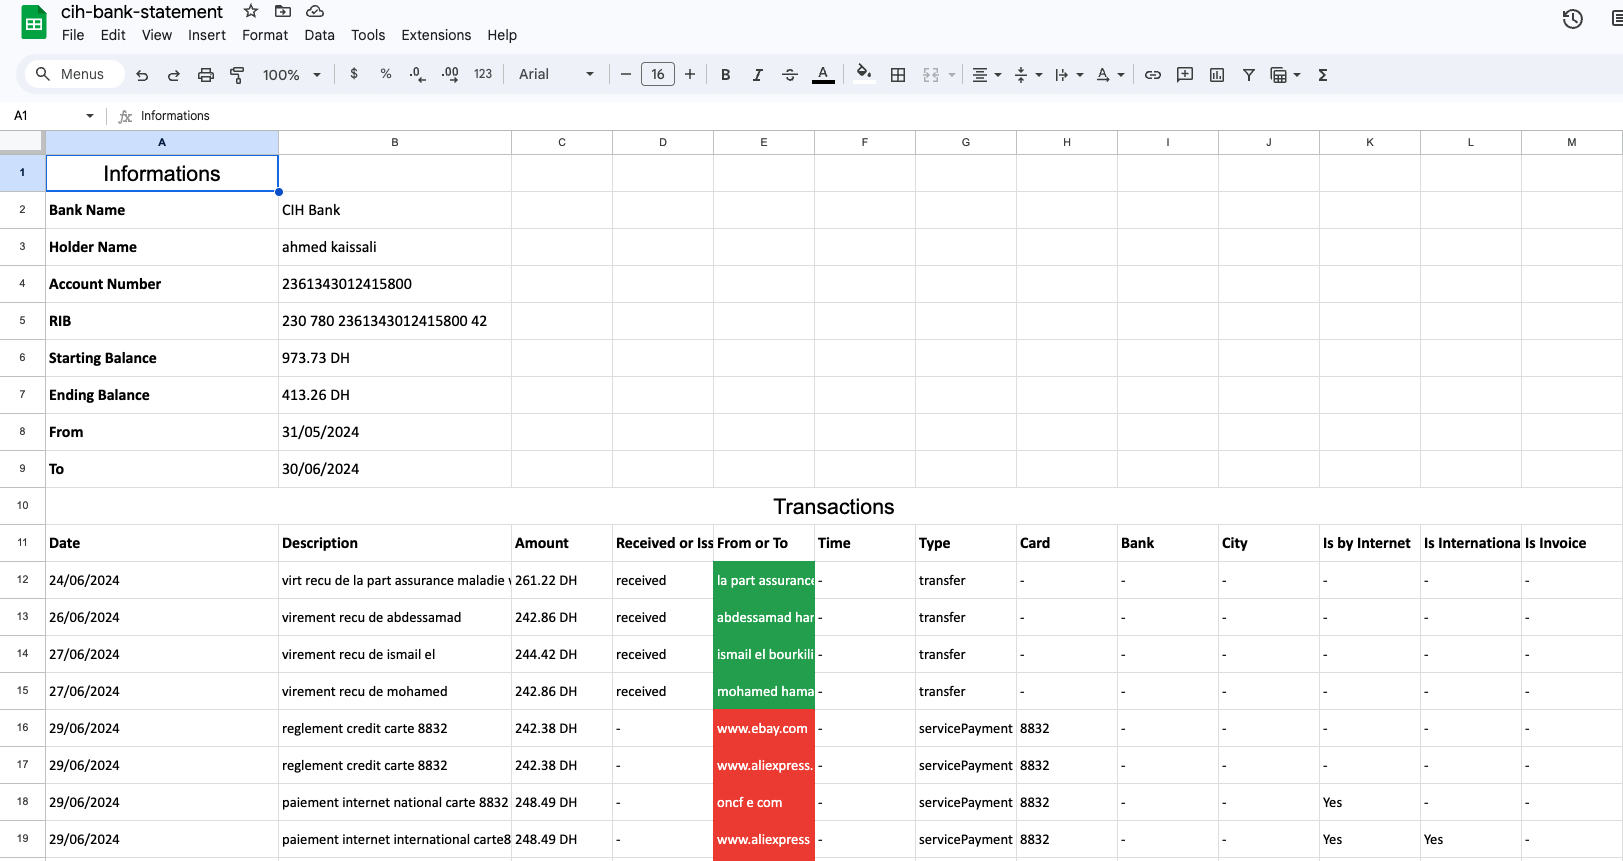
Task: Increase font size plus button
Action: point(690,74)
